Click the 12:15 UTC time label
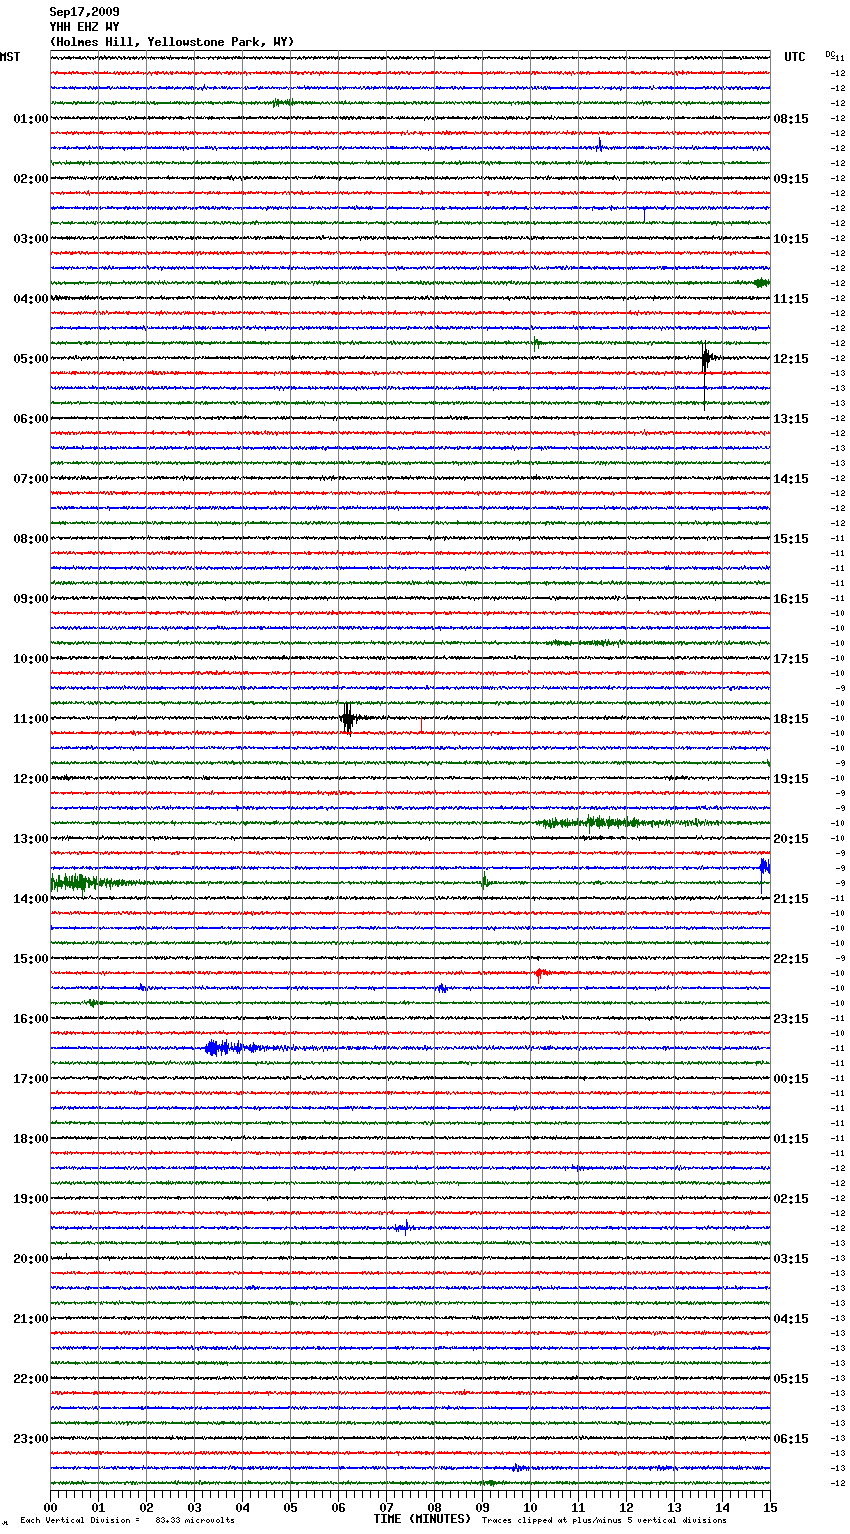Image resolution: width=850 pixels, height=1534 pixels. coord(791,359)
